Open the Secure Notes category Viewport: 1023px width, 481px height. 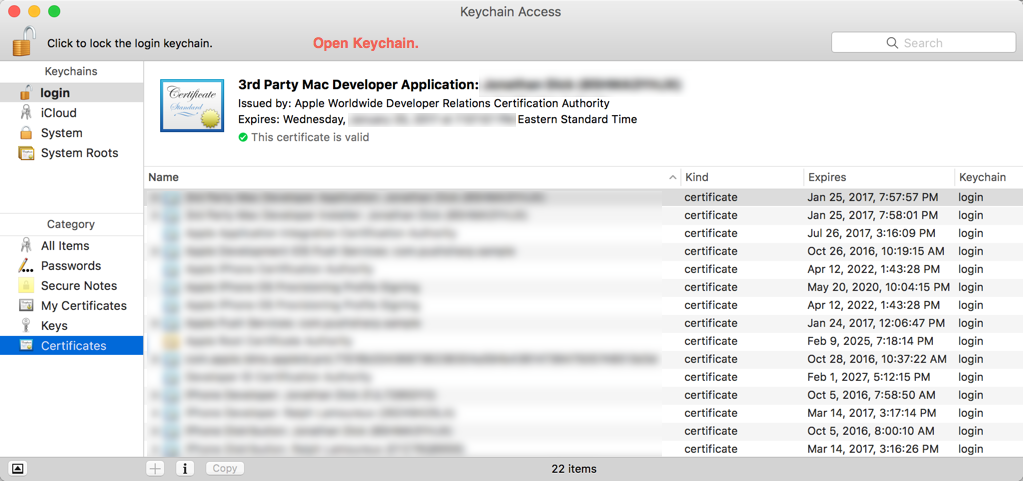point(72,286)
